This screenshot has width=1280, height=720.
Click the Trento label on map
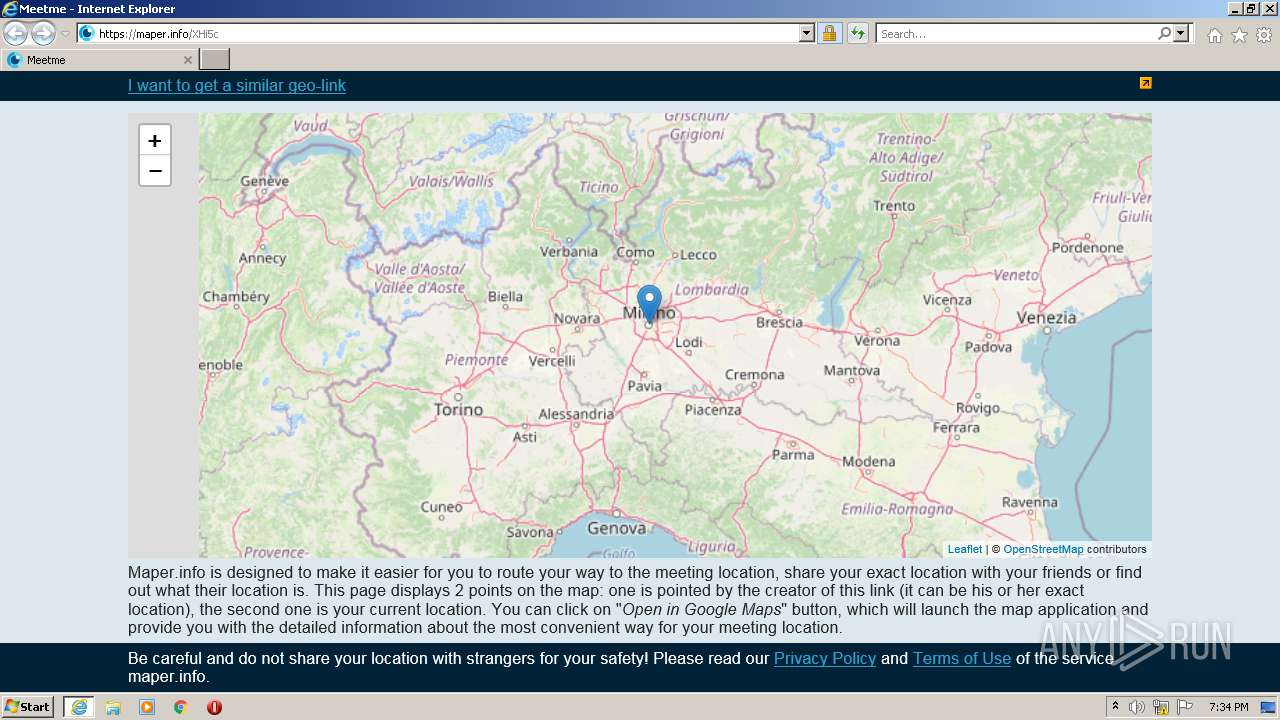click(x=894, y=205)
